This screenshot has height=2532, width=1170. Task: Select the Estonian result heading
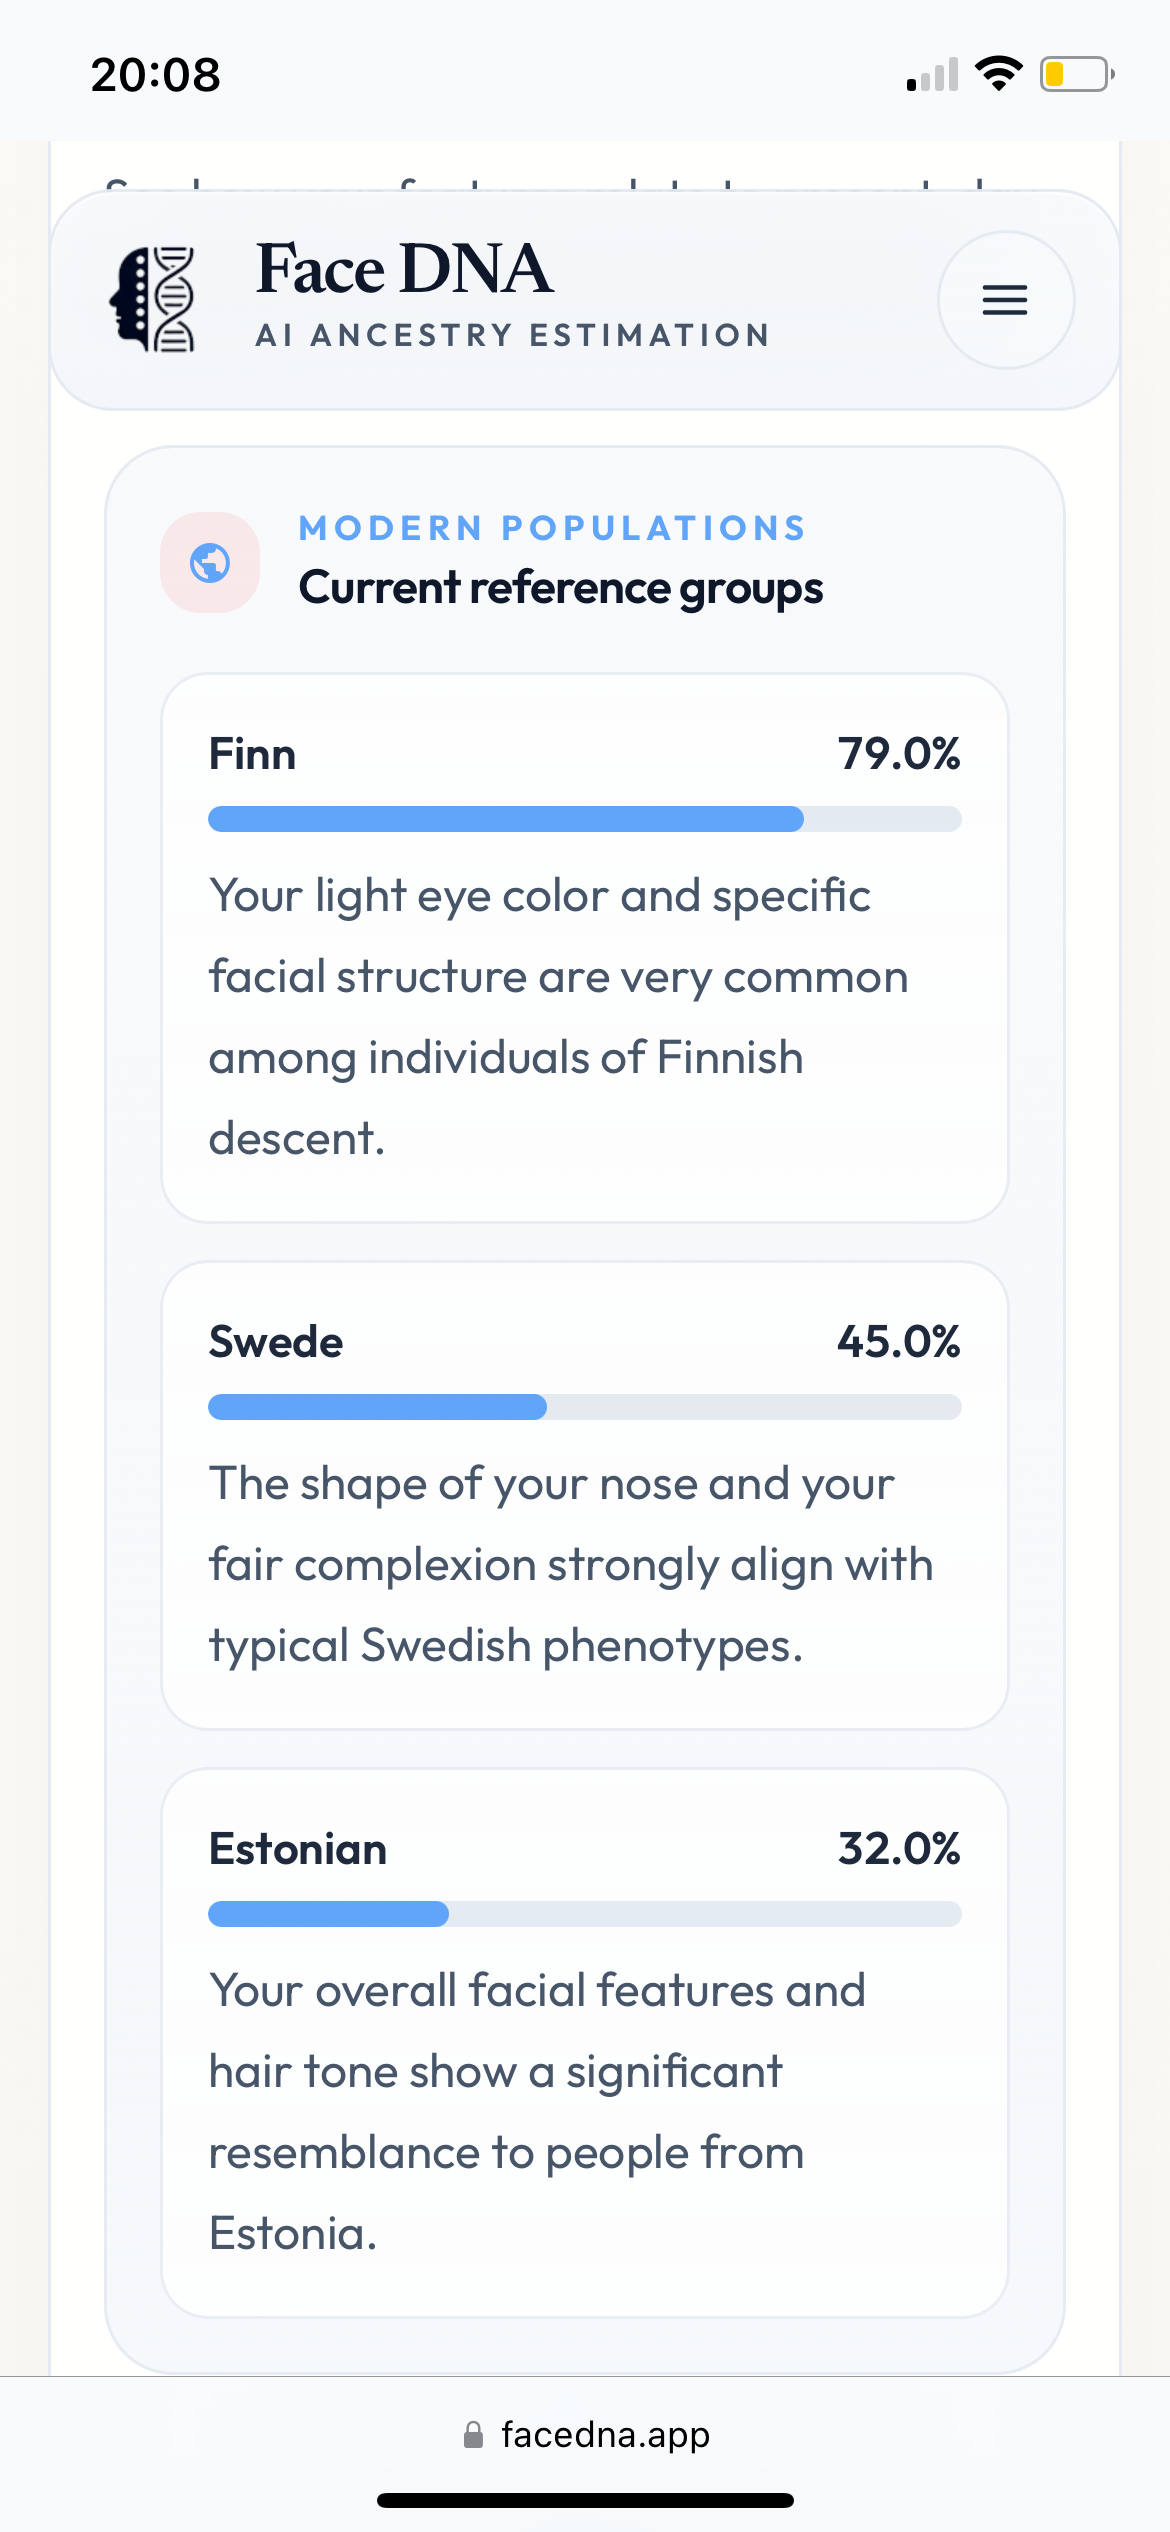(298, 1849)
